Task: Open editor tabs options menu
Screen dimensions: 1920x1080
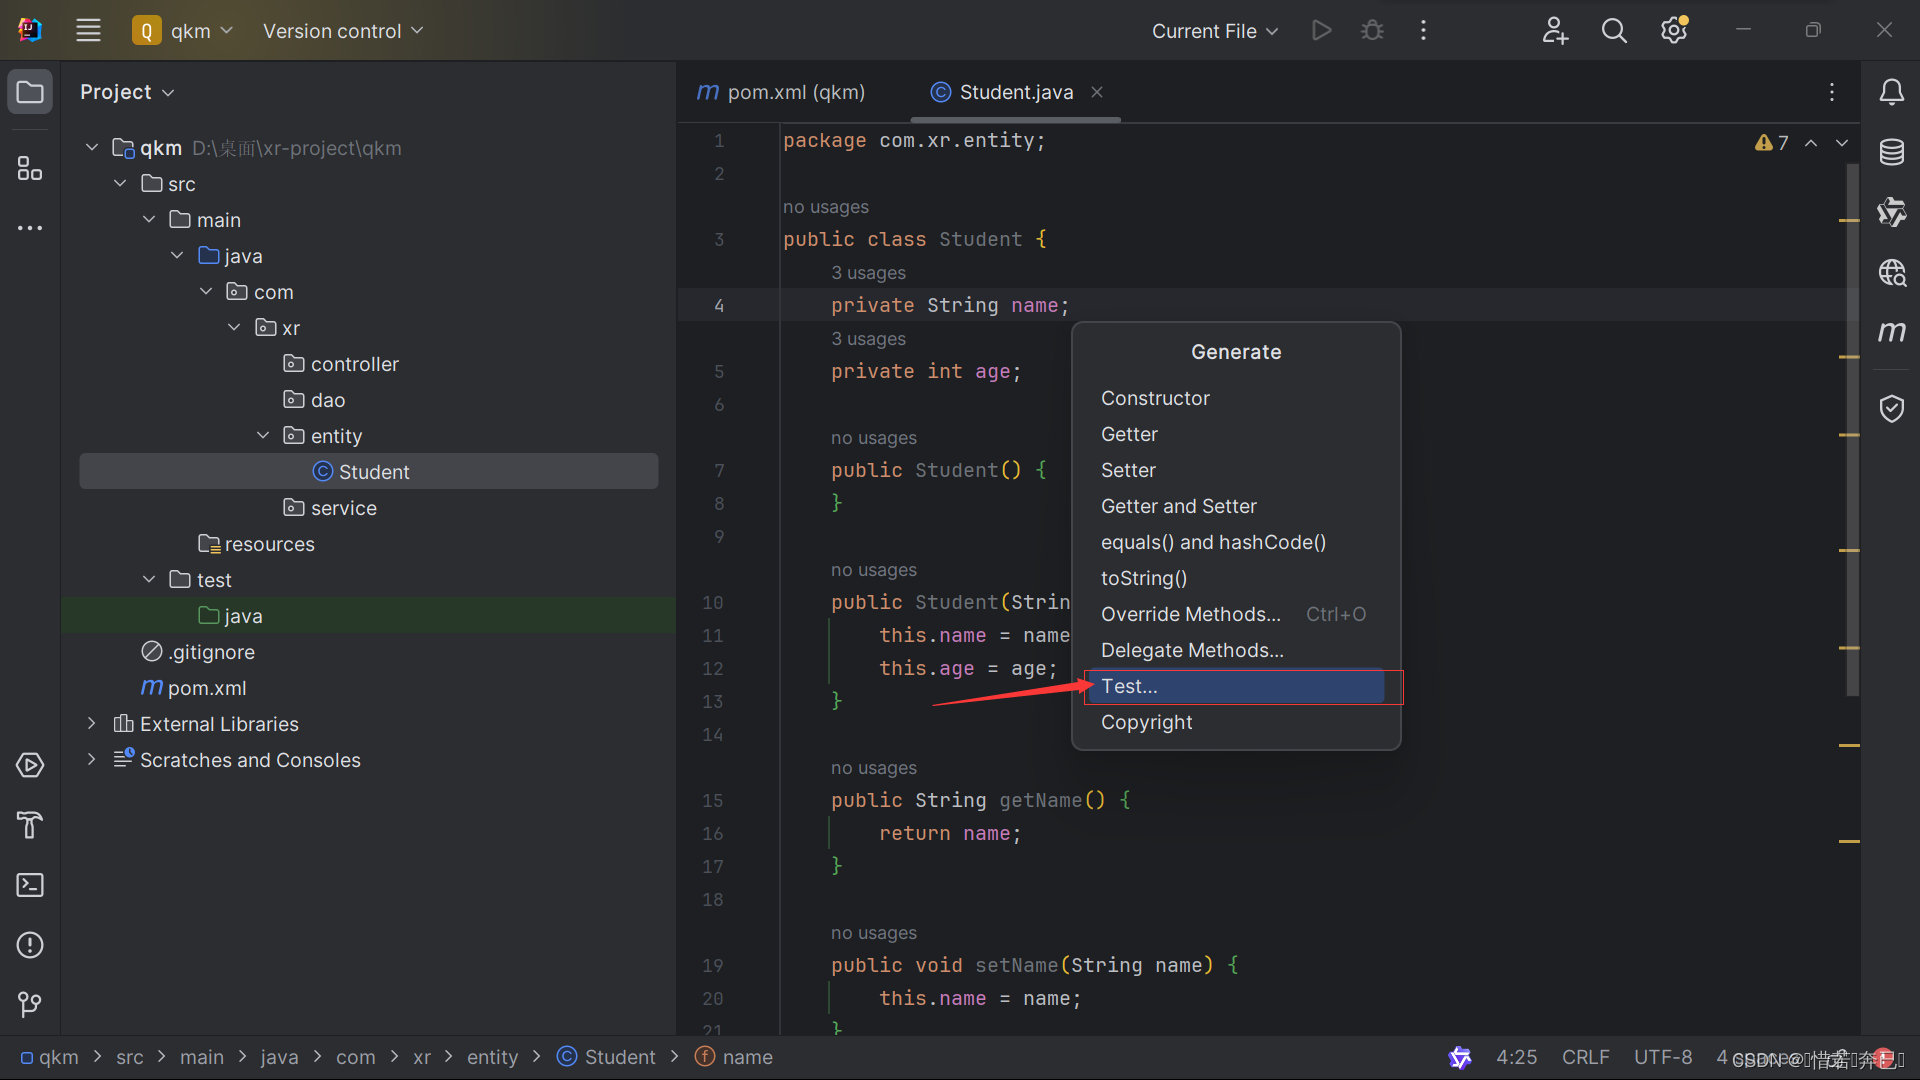Action: (x=1832, y=92)
